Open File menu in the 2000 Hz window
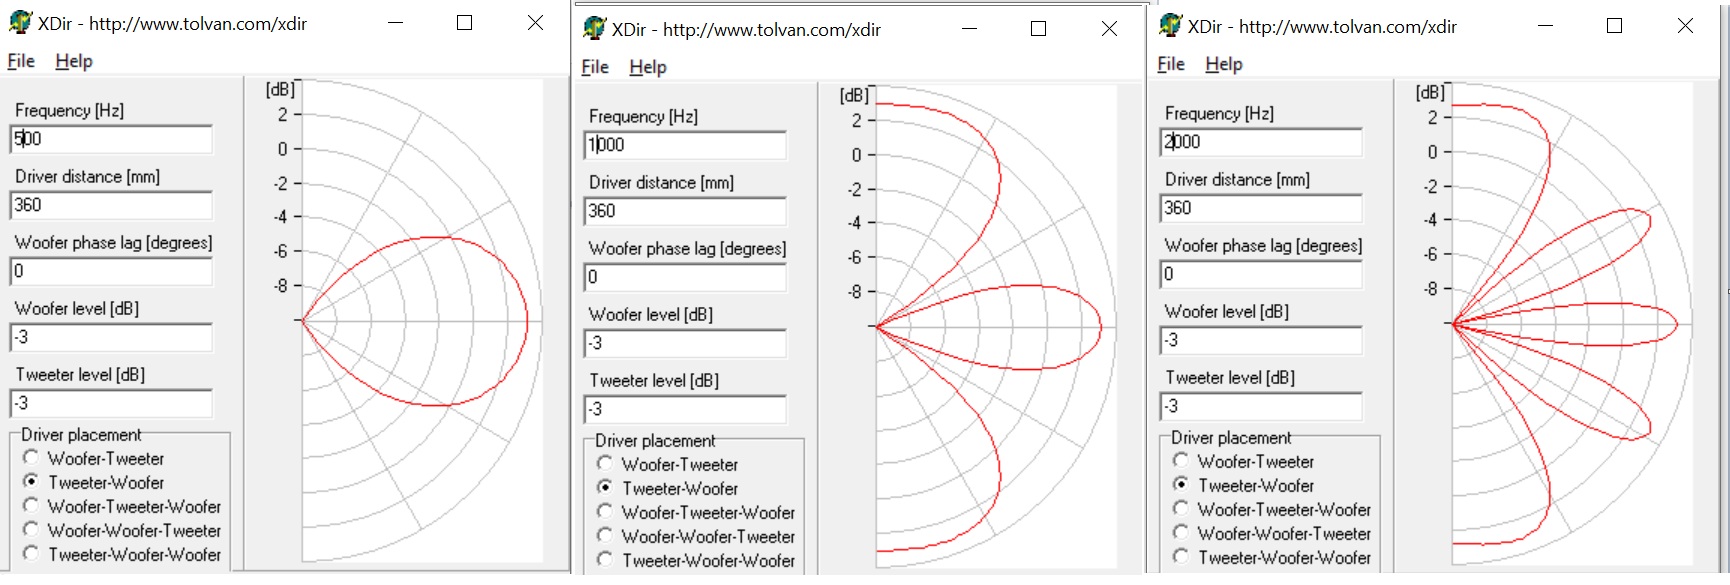This screenshot has height=585, width=1730. (x=1171, y=64)
